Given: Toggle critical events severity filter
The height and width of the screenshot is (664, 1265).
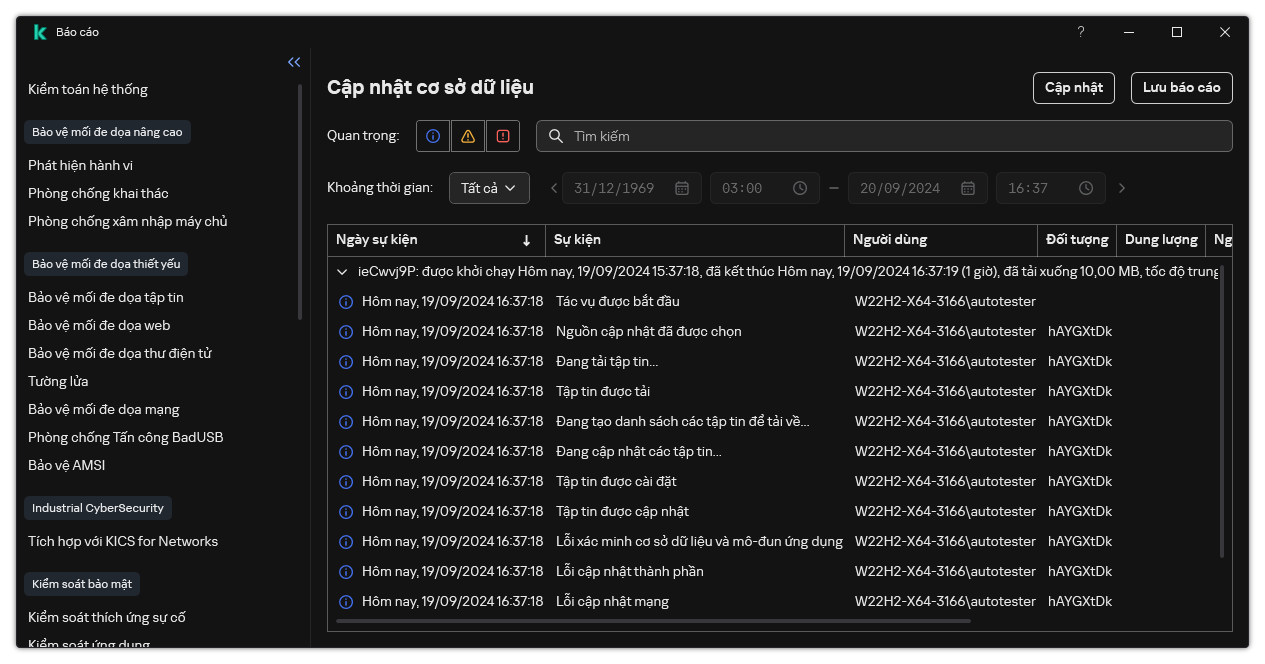Looking at the screenshot, I should click(x=502, y=136).
